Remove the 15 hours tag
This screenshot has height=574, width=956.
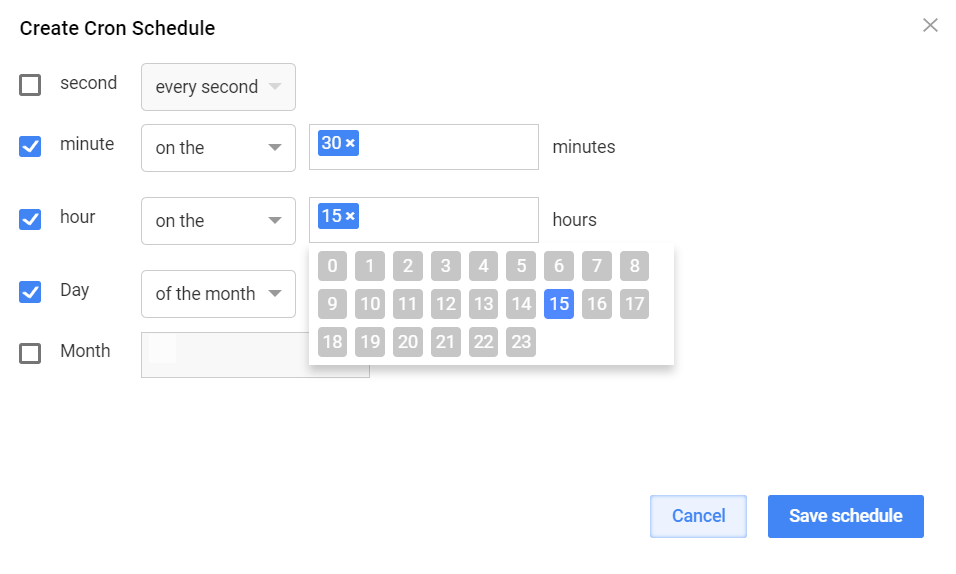click(350, 216)
